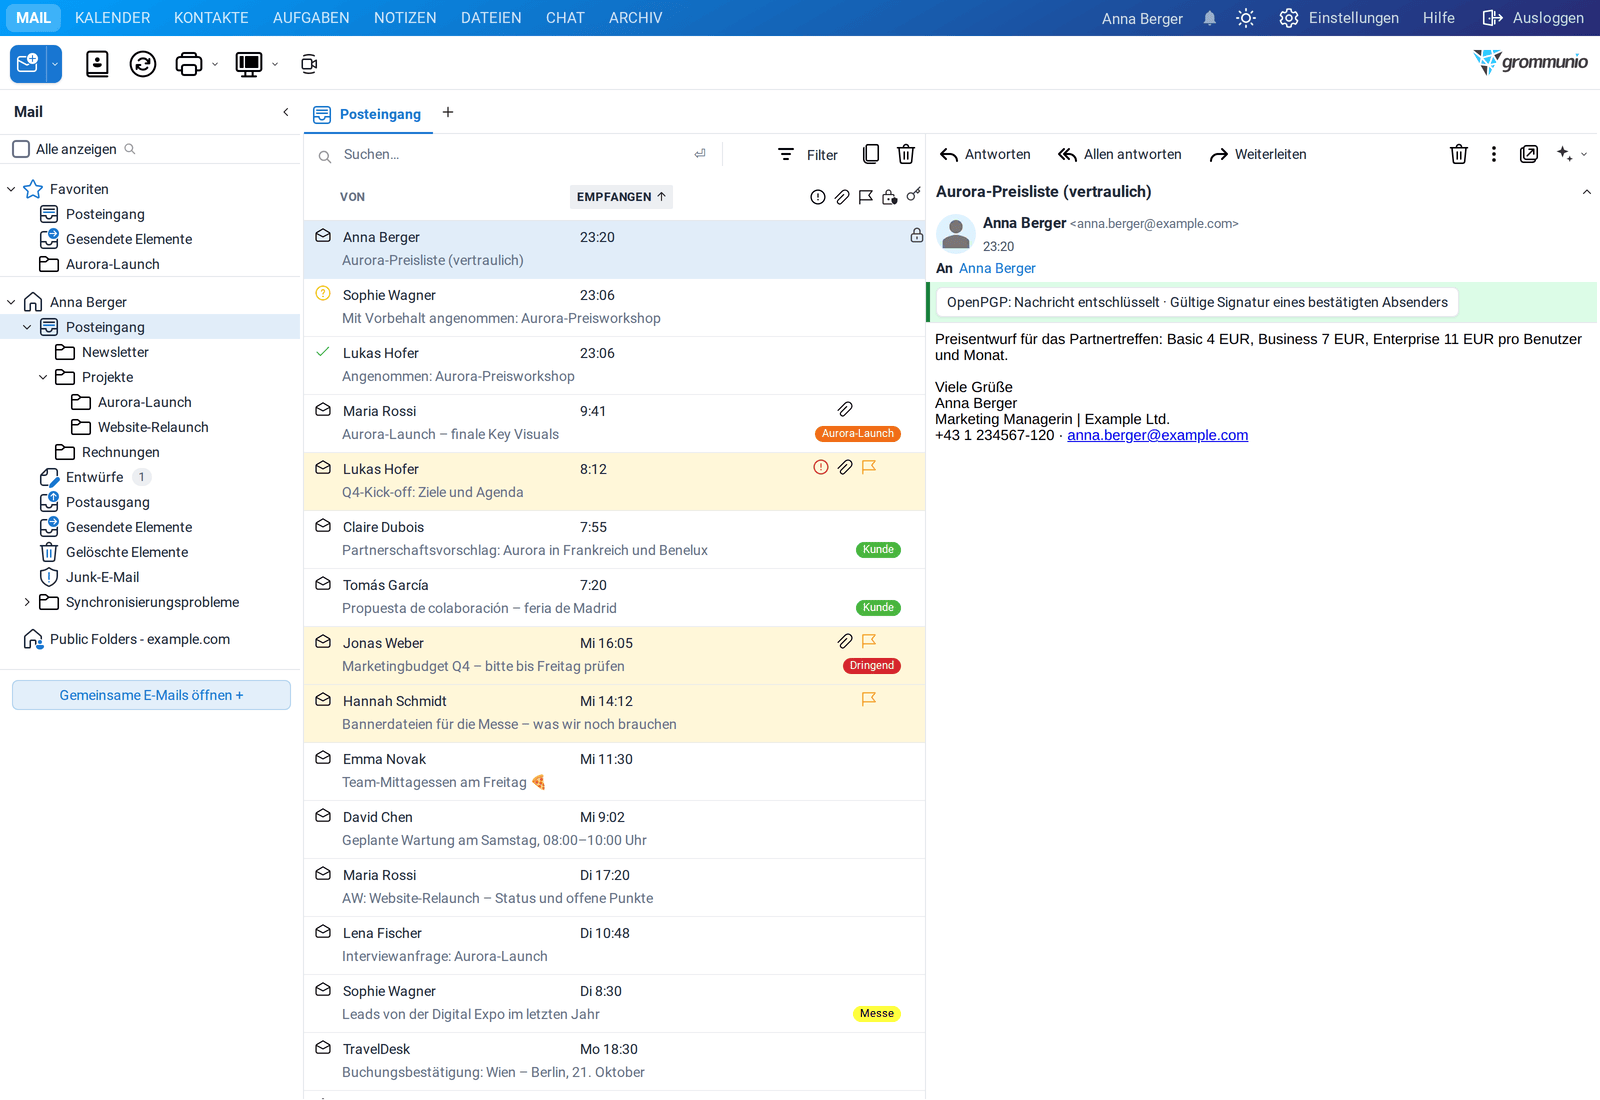Sort by the attachment column icon
The height and width of the screenshot is (1100, 1600).
[x=842, y=197]
